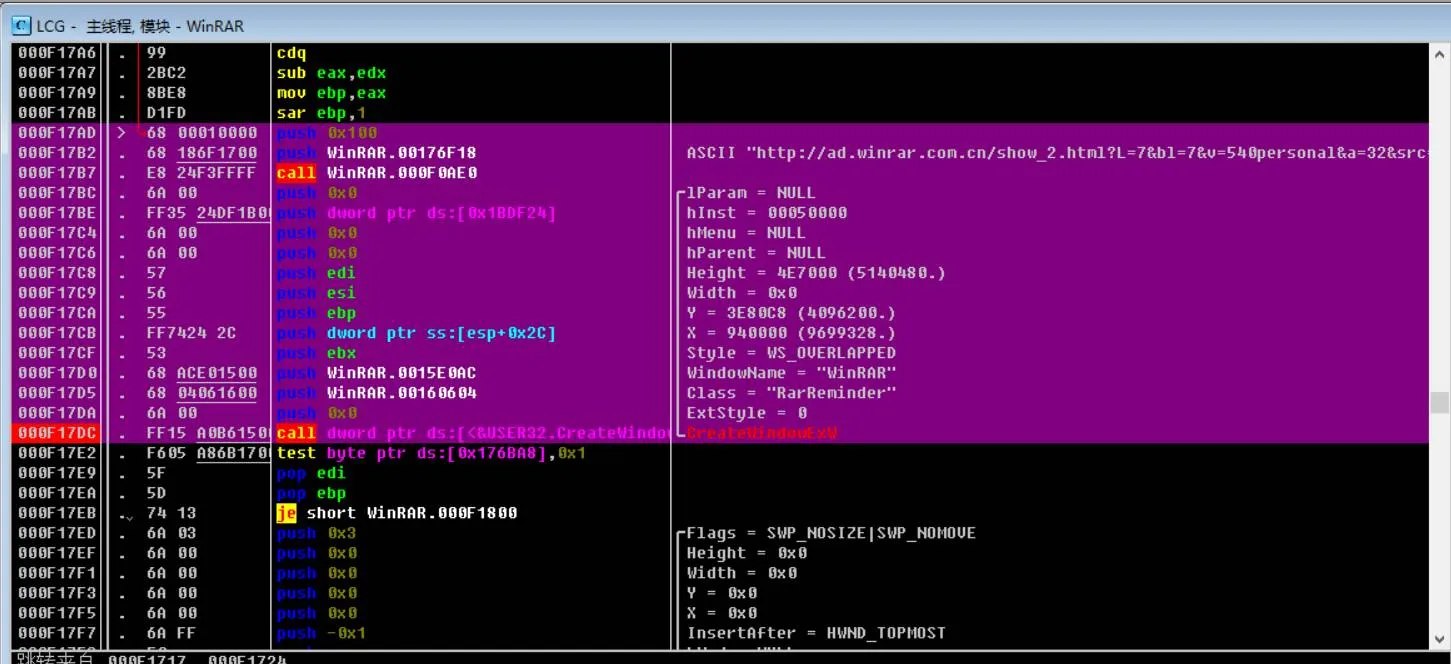The width and height of the screenshot is (1451, 664).
Task: Select address 000F17A6
Action: [x=58, y=53]
